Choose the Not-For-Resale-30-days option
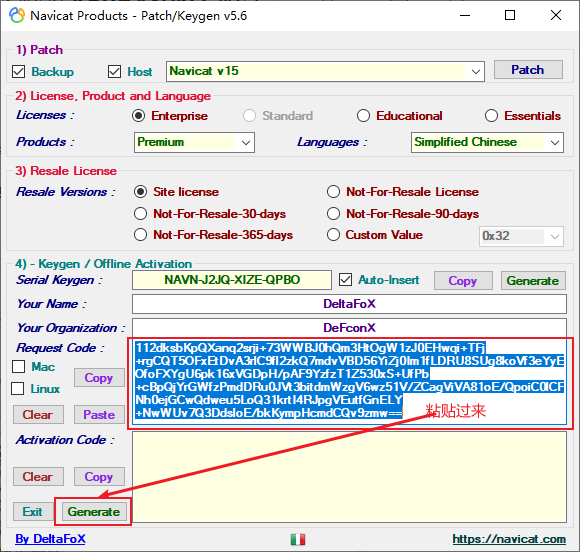This screenshot has height=552, width=580. coord(140,214)
